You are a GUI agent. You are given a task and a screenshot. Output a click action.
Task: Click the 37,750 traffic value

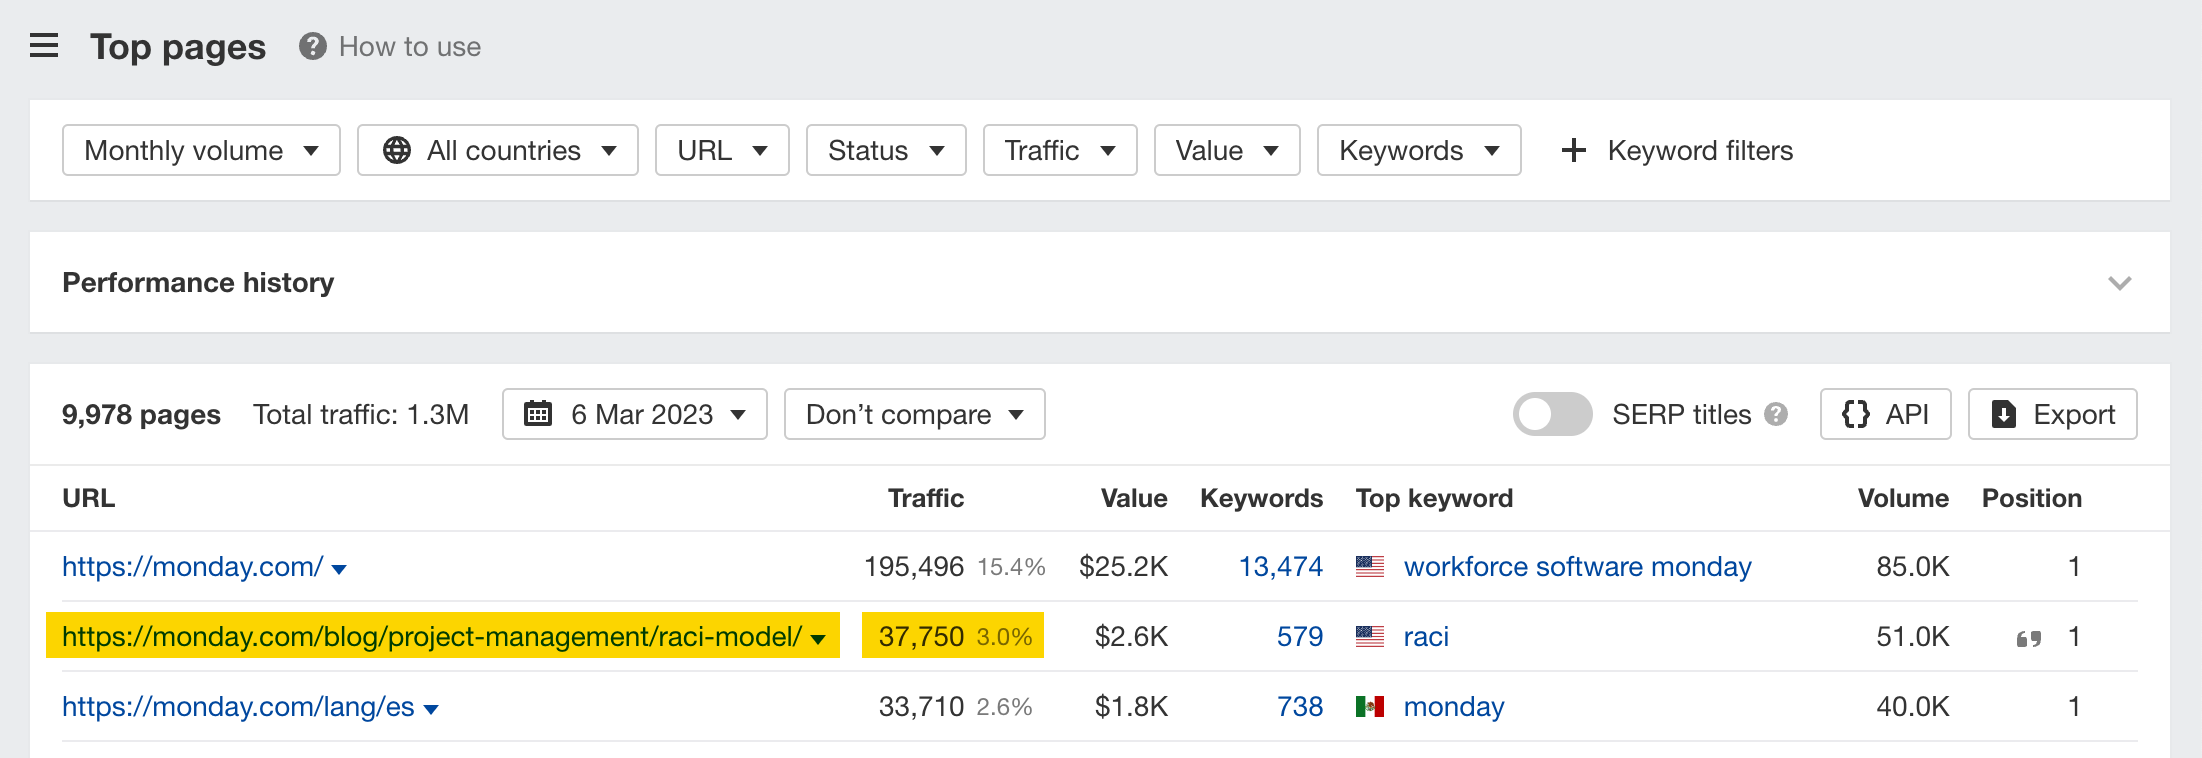coord(921,637)
